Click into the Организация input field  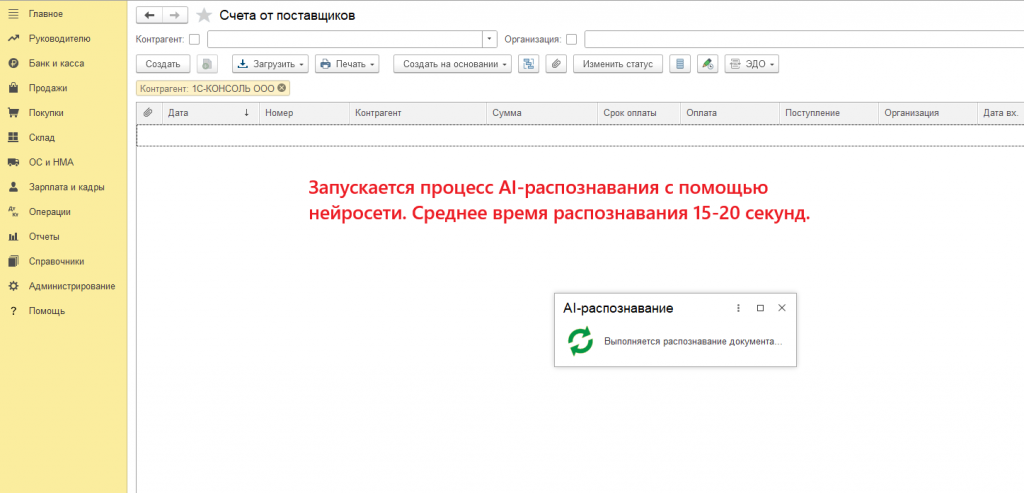[804, 40]
